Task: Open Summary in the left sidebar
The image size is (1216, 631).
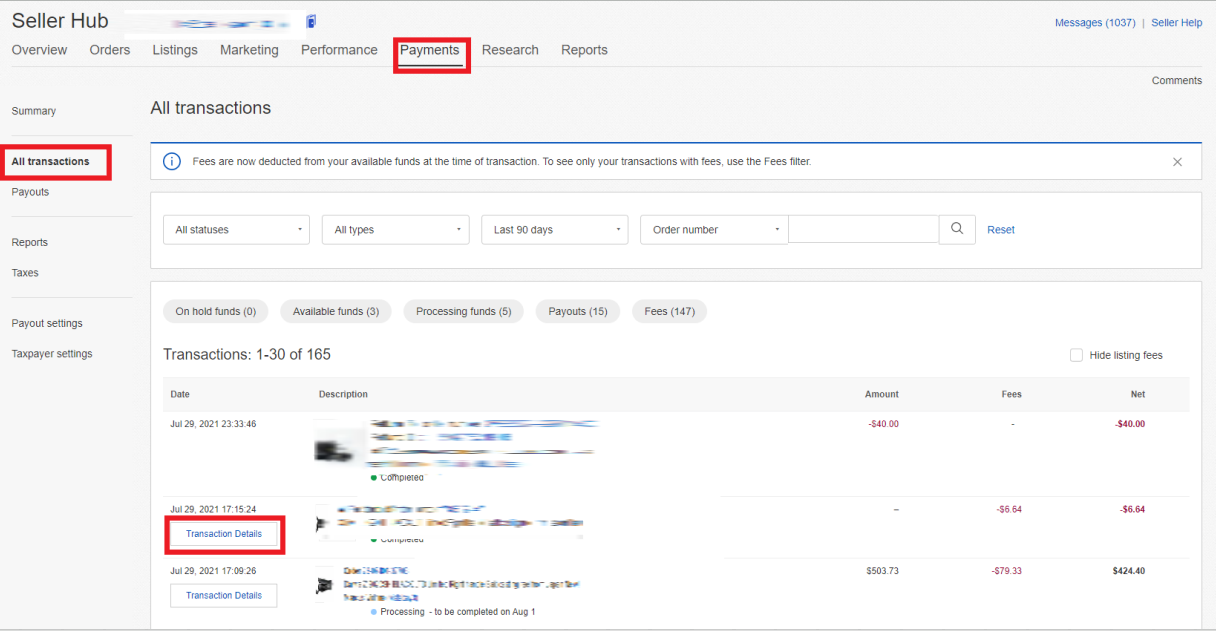Action: [x=34, y=111]
